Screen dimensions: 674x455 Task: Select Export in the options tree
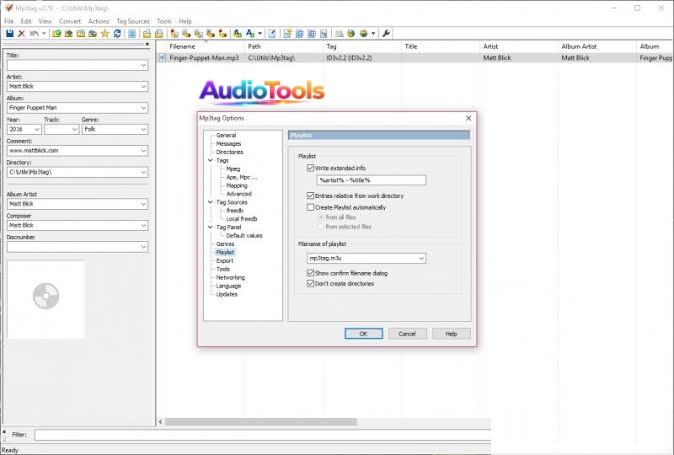(x=225, y=261)
